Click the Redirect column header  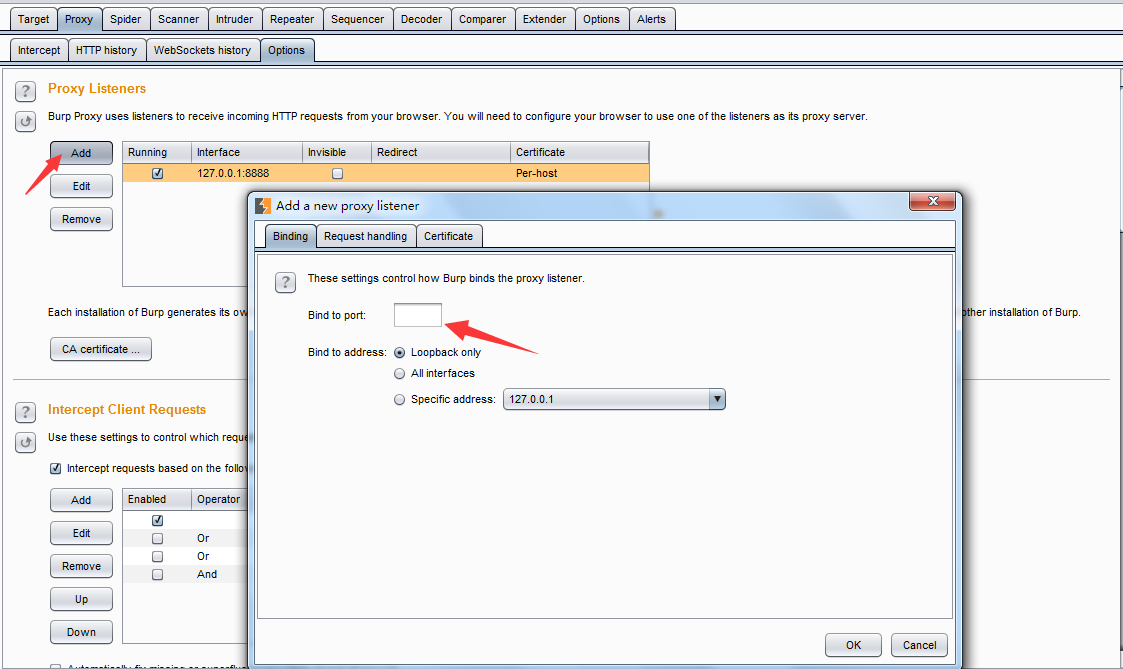(x=440, y=153)
